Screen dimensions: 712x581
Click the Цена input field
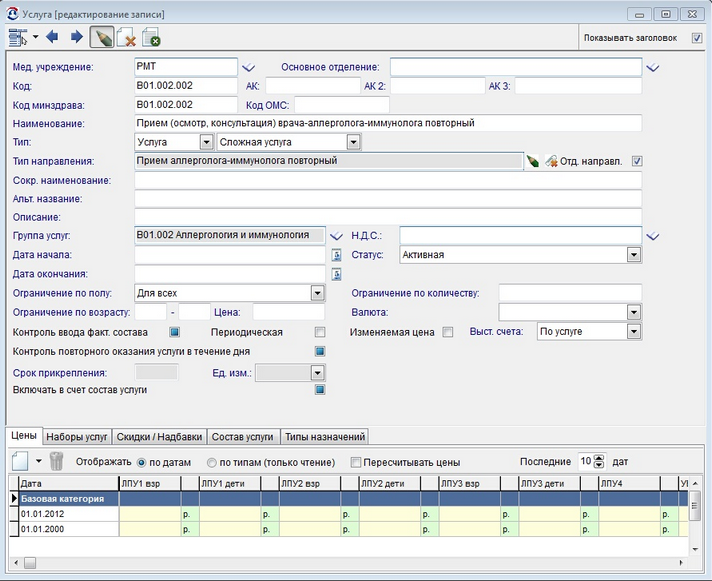point(289,312)
